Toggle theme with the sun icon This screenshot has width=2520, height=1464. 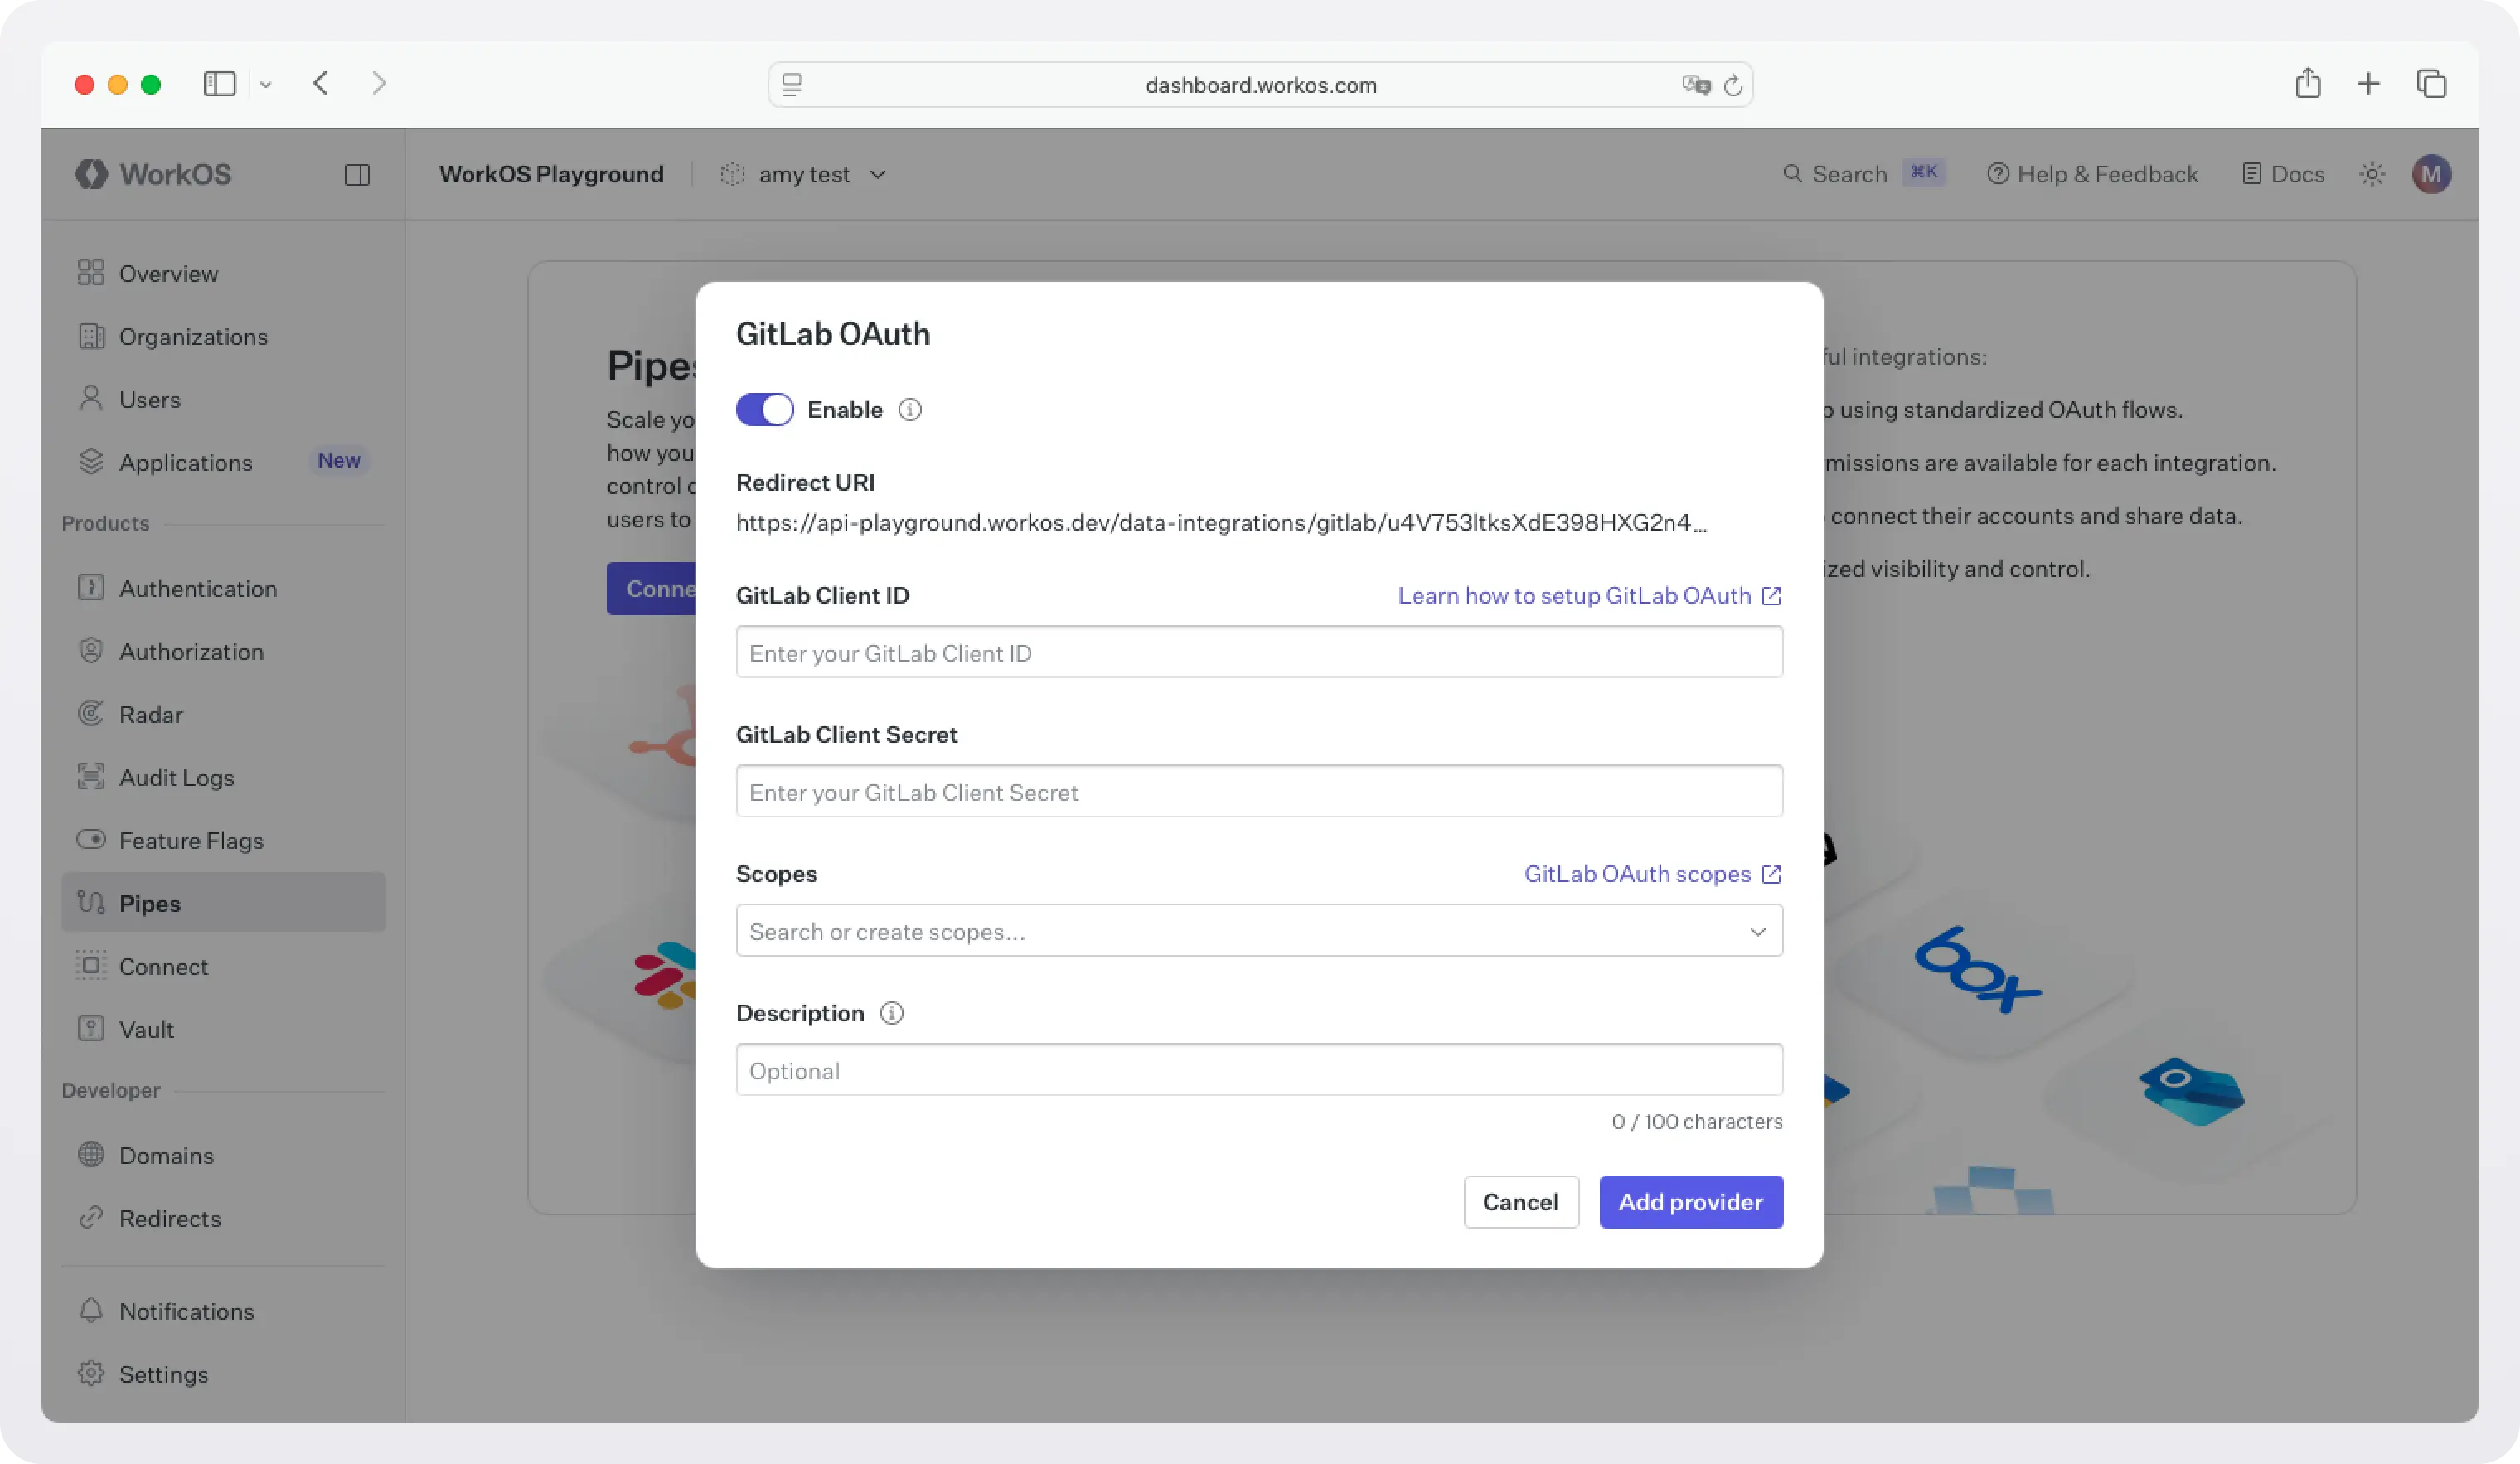(2371, 173)
